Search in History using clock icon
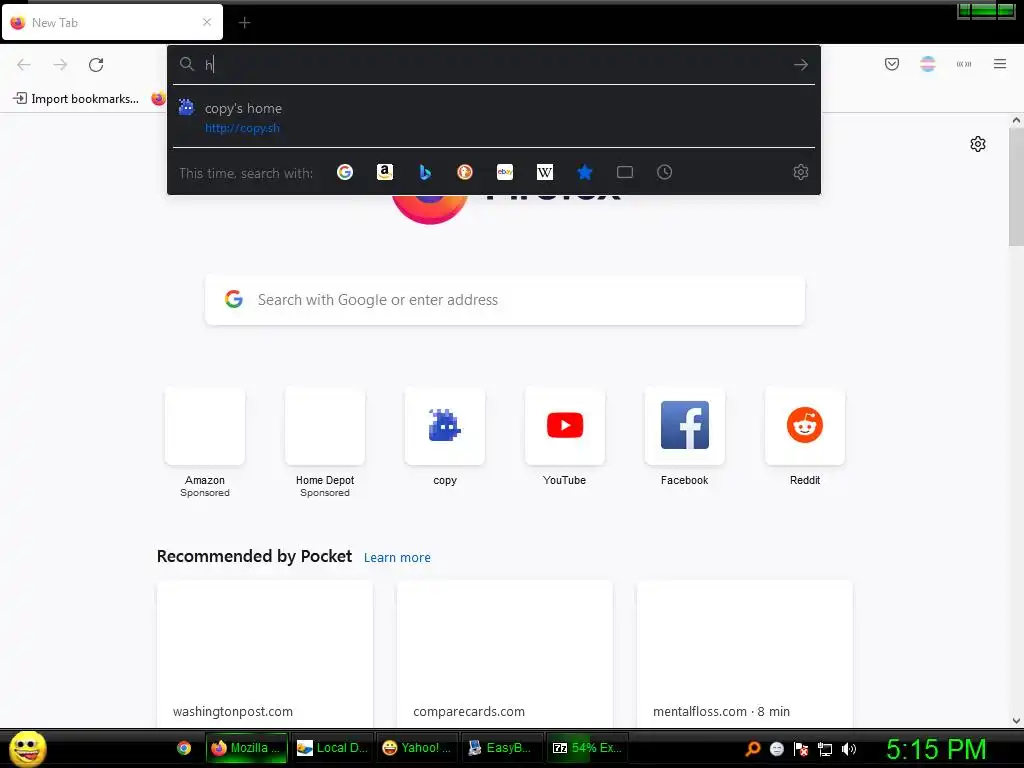 coord(665,172)
